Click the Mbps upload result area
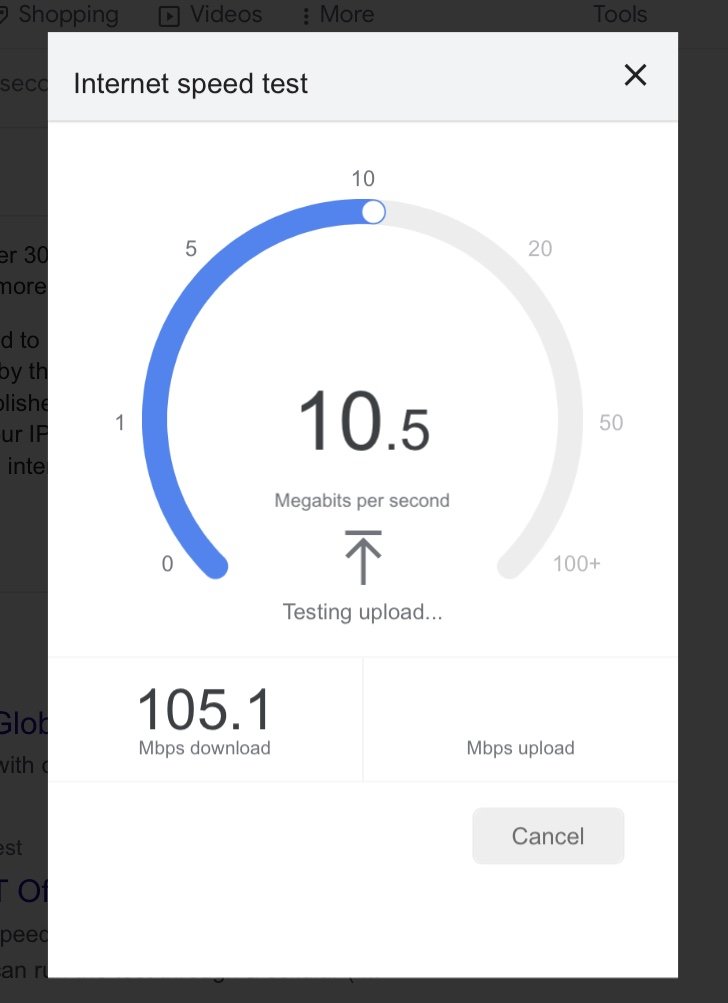 tap(520, 719)
